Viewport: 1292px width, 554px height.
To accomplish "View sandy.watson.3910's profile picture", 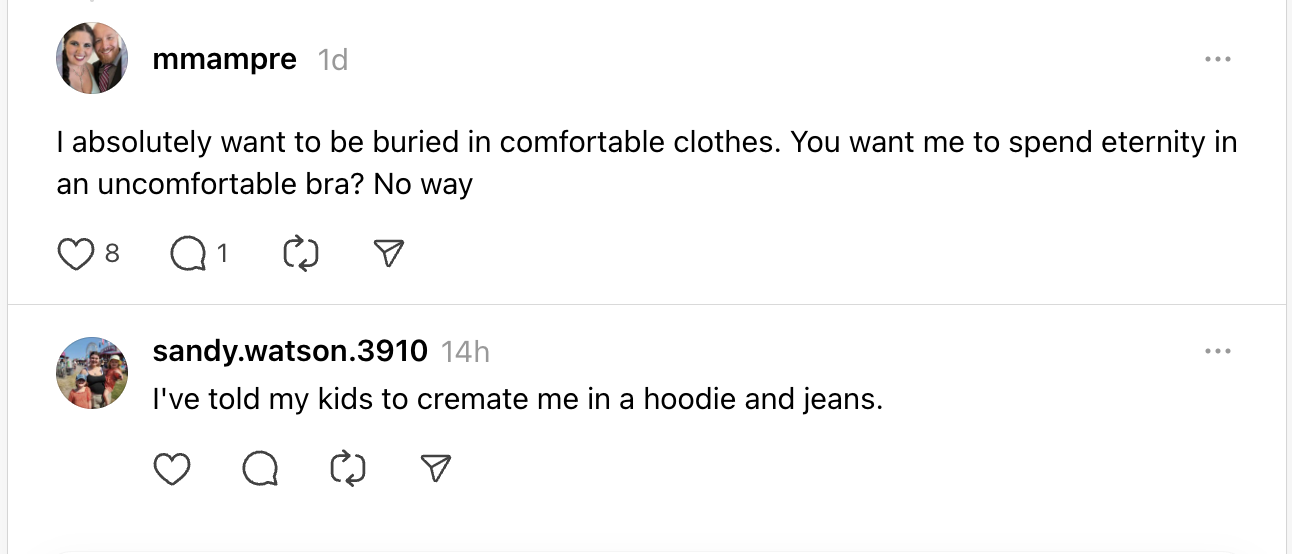I will (x=92, y=373).
